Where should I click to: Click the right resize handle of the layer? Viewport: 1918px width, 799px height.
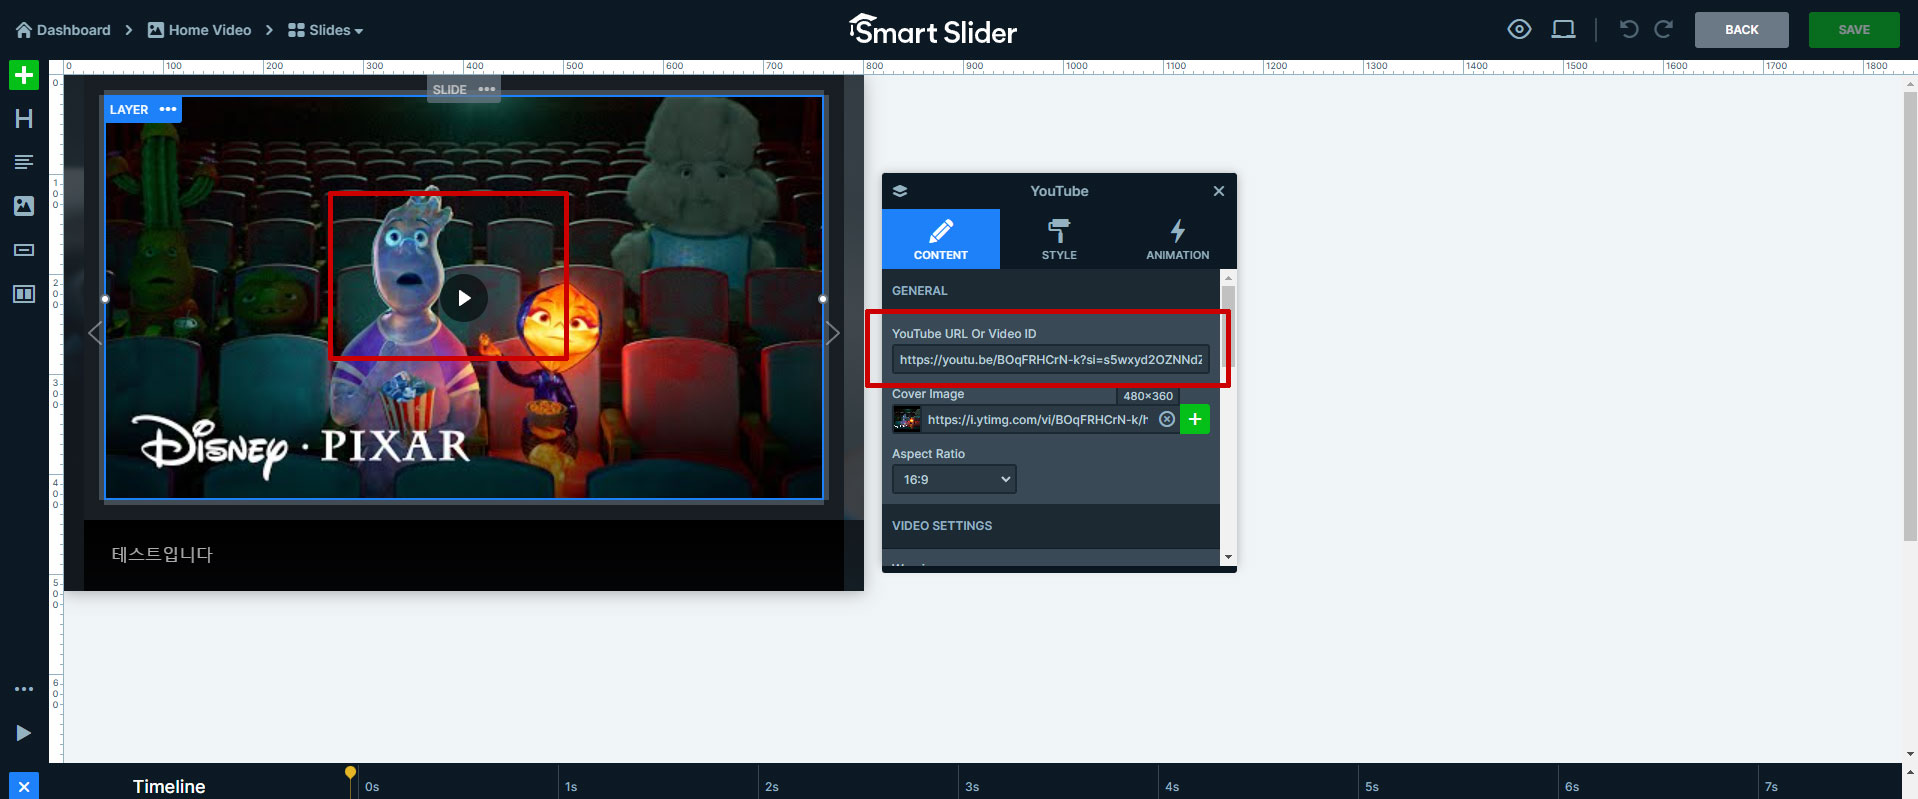[x=823, y=298]
